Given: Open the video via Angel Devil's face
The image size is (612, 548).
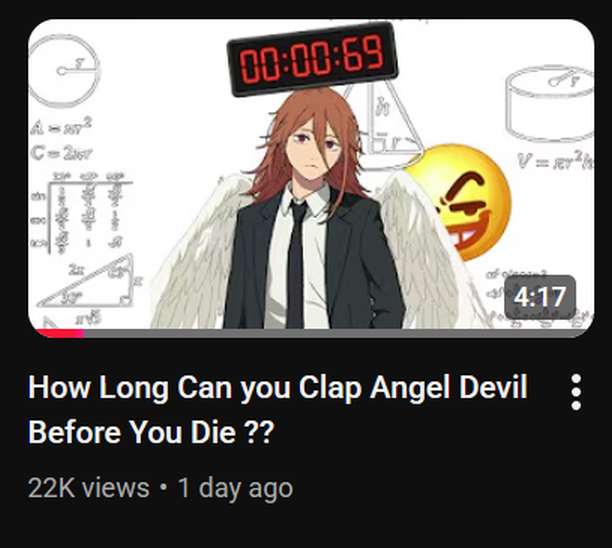Looking at the screenshot, I should [311, 150].
